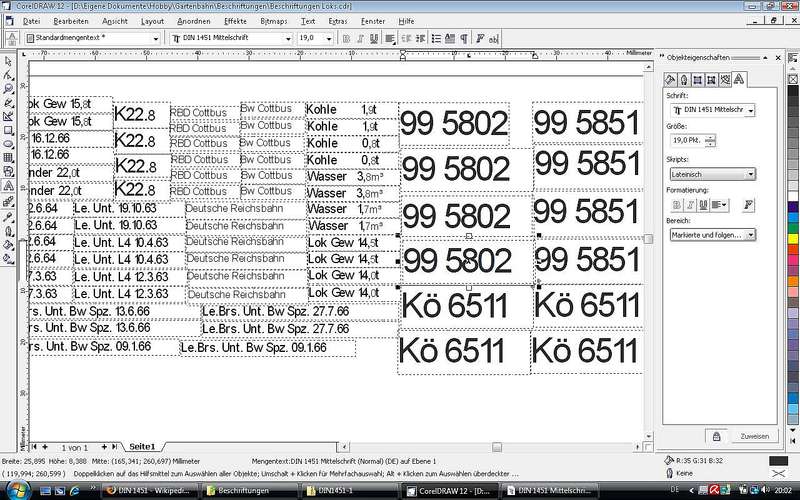This screenshot has width=800, height=500.
Task: Toggle Bold in the property bar
Action: click(x=346, y=38)
